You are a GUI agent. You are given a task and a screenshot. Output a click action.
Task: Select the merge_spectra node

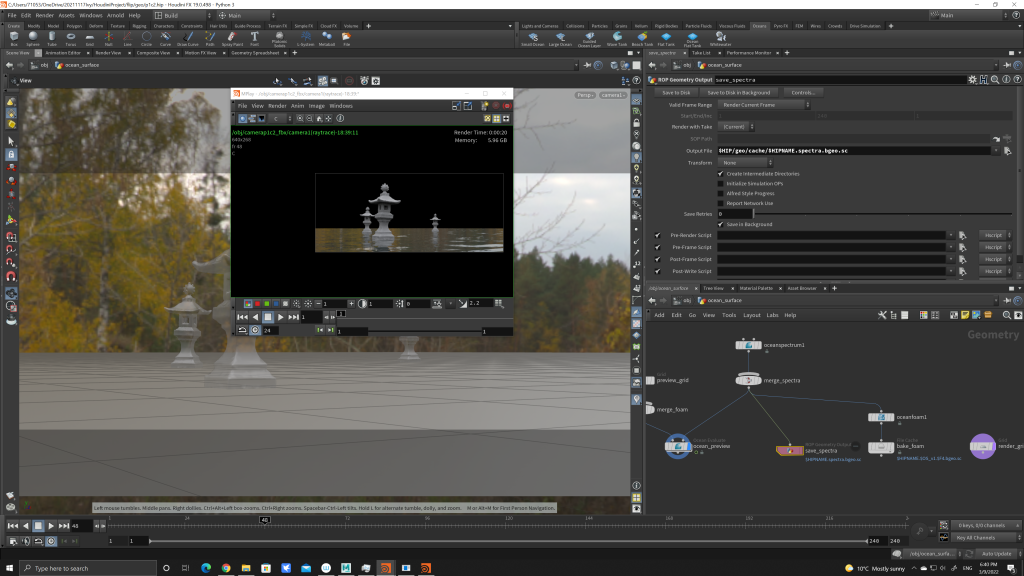coord(750,380)
